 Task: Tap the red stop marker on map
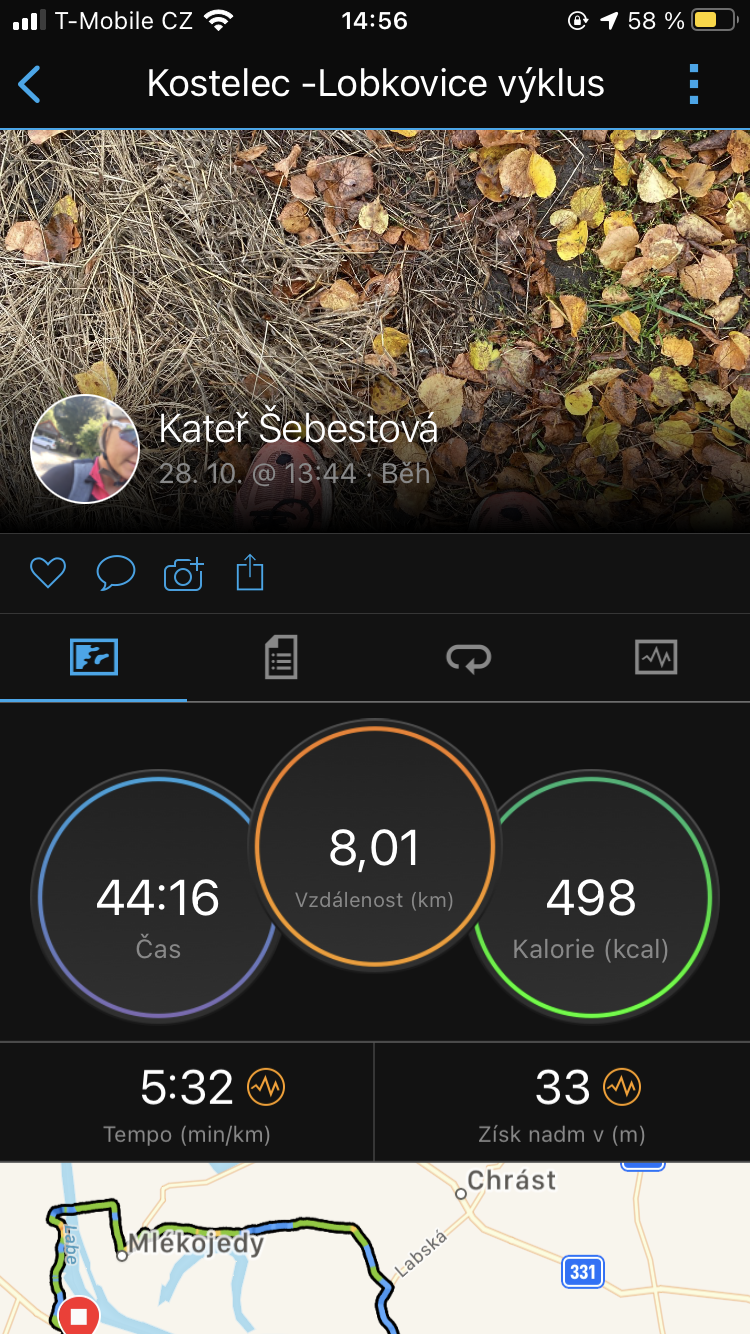[x=78, y=1316]
